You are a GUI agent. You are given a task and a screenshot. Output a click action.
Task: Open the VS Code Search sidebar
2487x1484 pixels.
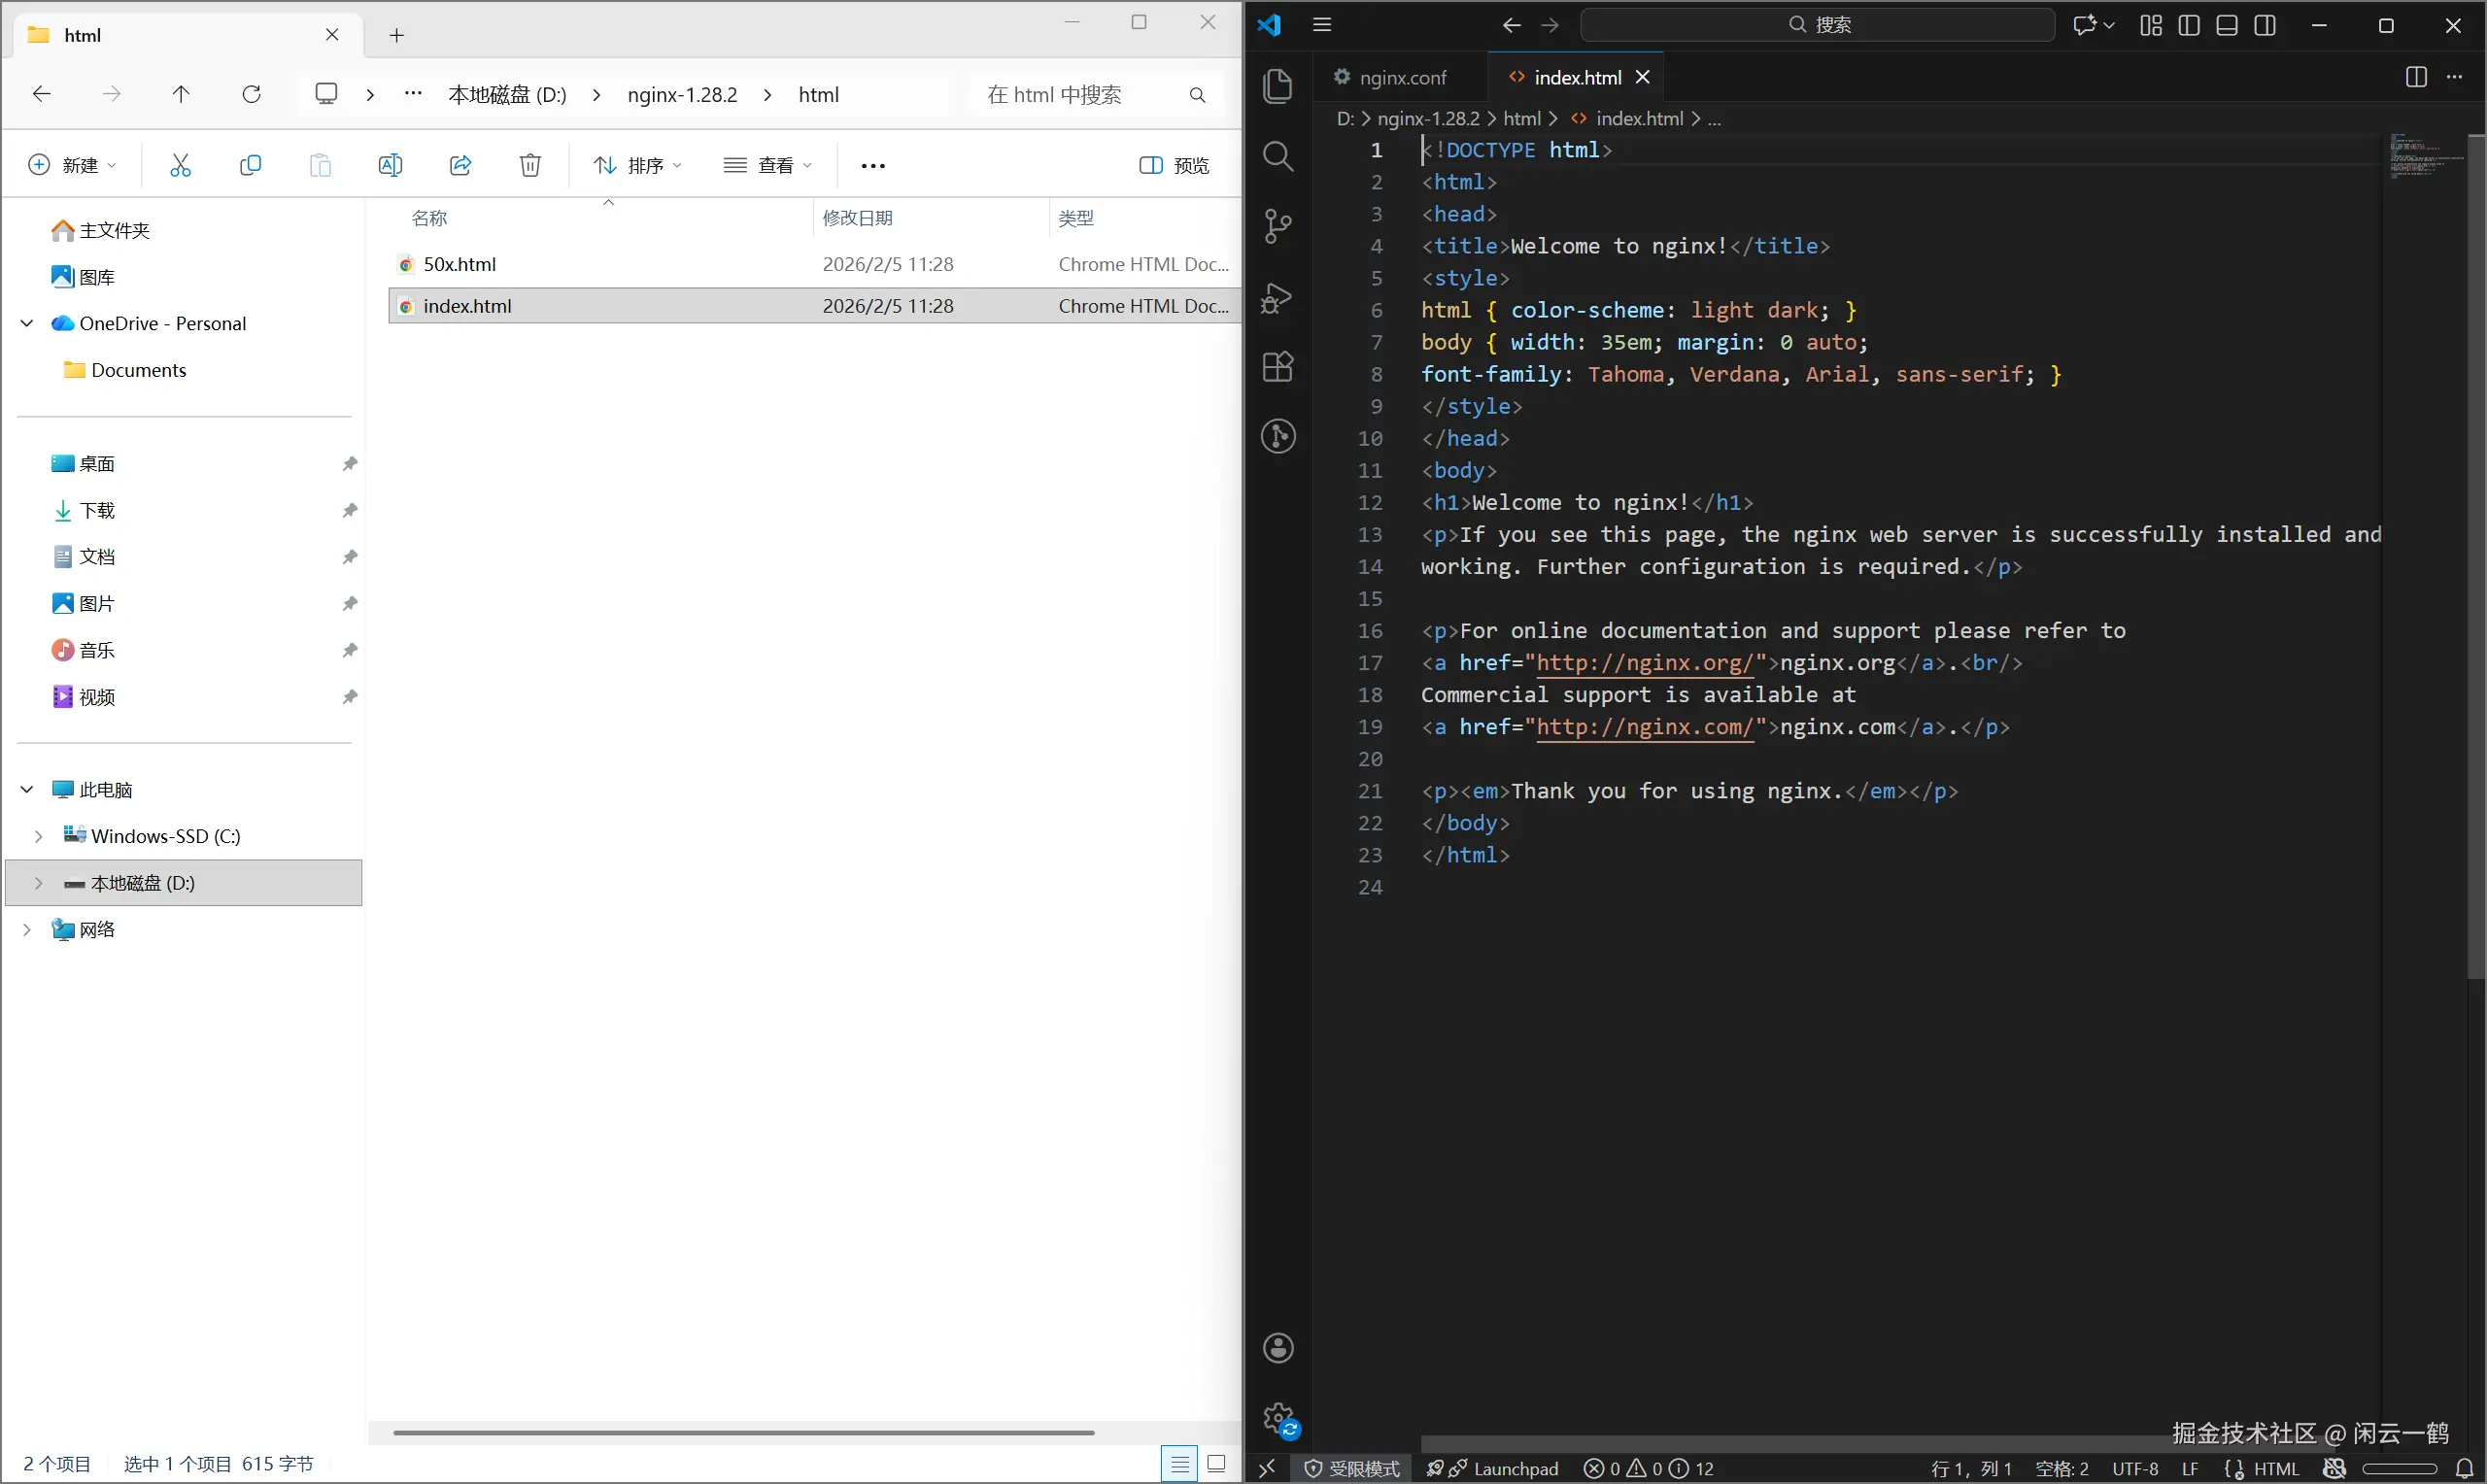1278,156
